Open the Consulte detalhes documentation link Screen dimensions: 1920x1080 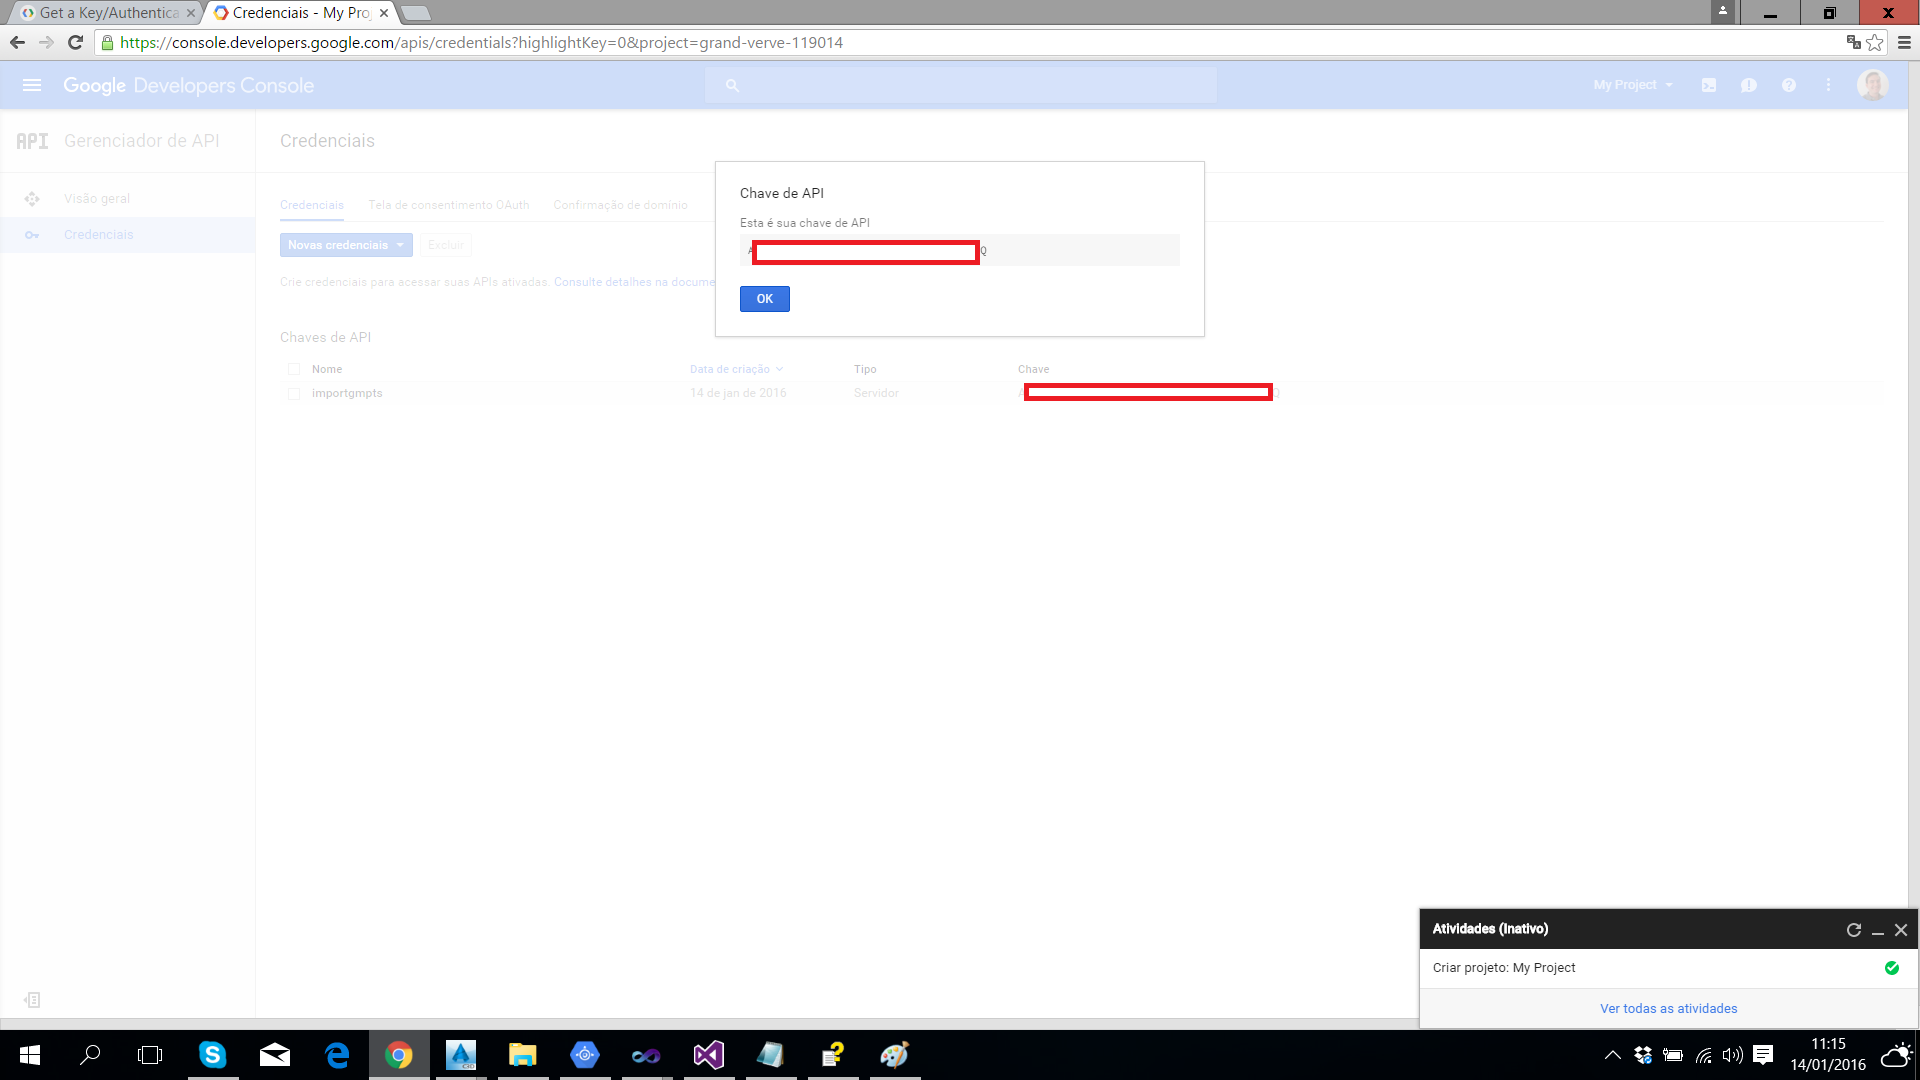pyautogui.click(x=634, y=282)
